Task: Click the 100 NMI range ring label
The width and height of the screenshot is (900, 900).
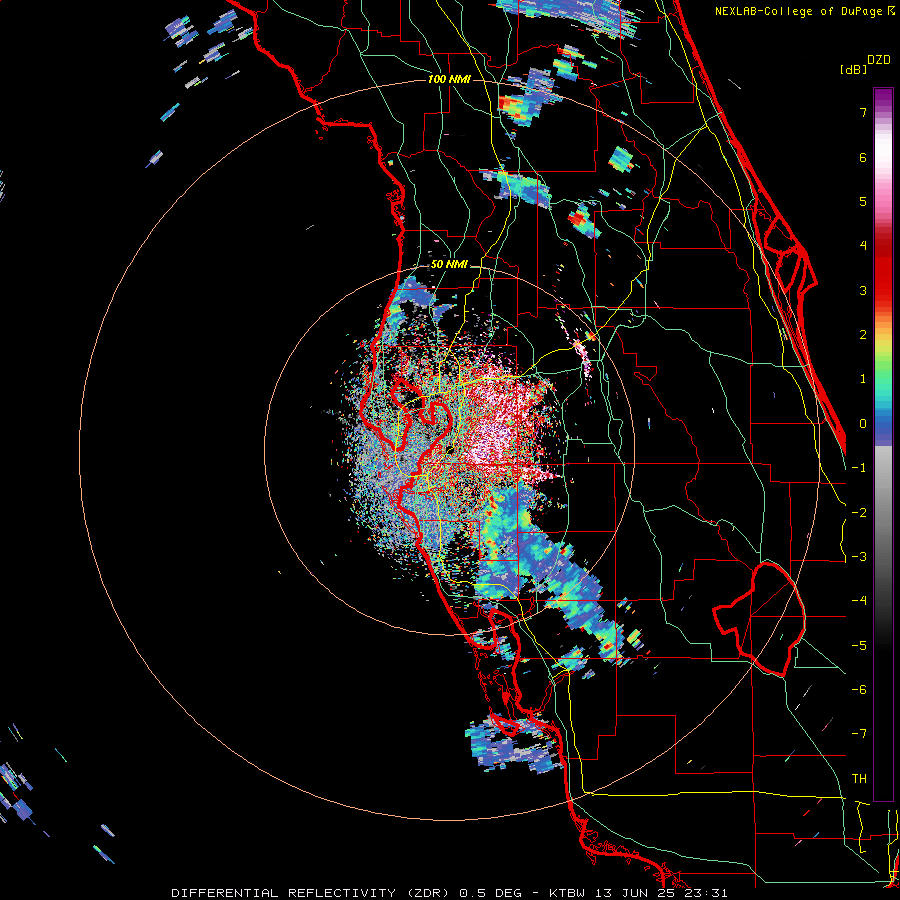Action: tap(449, 79)
